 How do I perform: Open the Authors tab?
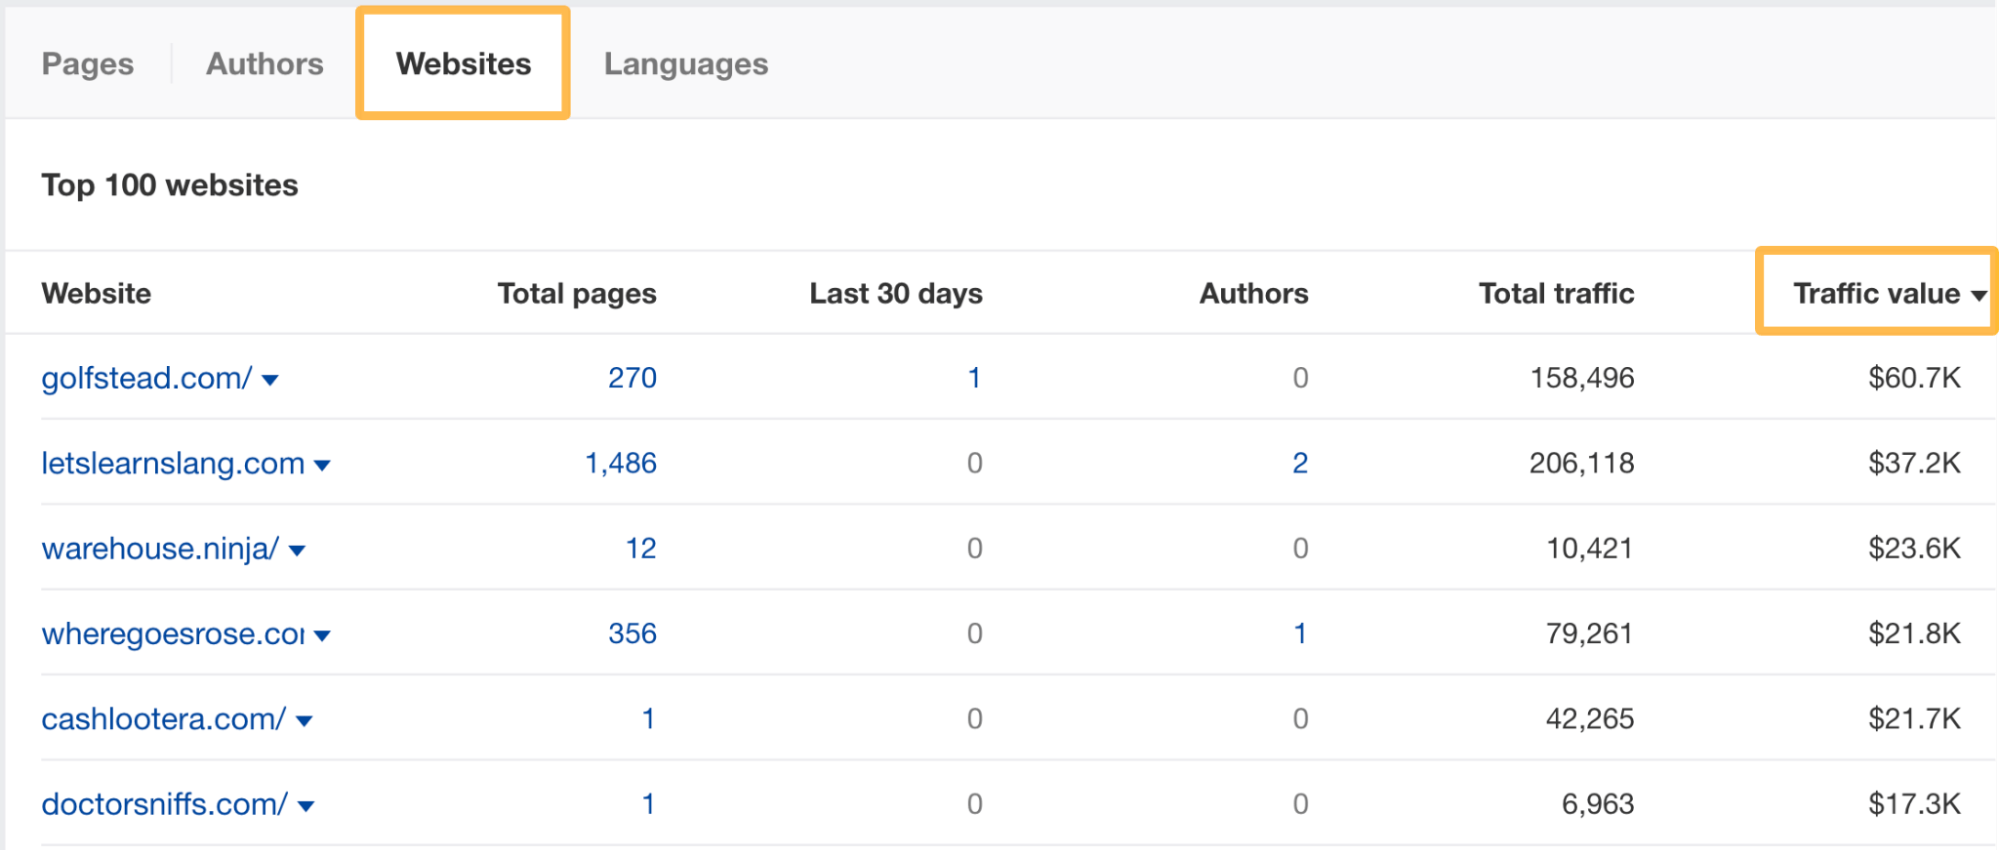click(x=264, y=64)
